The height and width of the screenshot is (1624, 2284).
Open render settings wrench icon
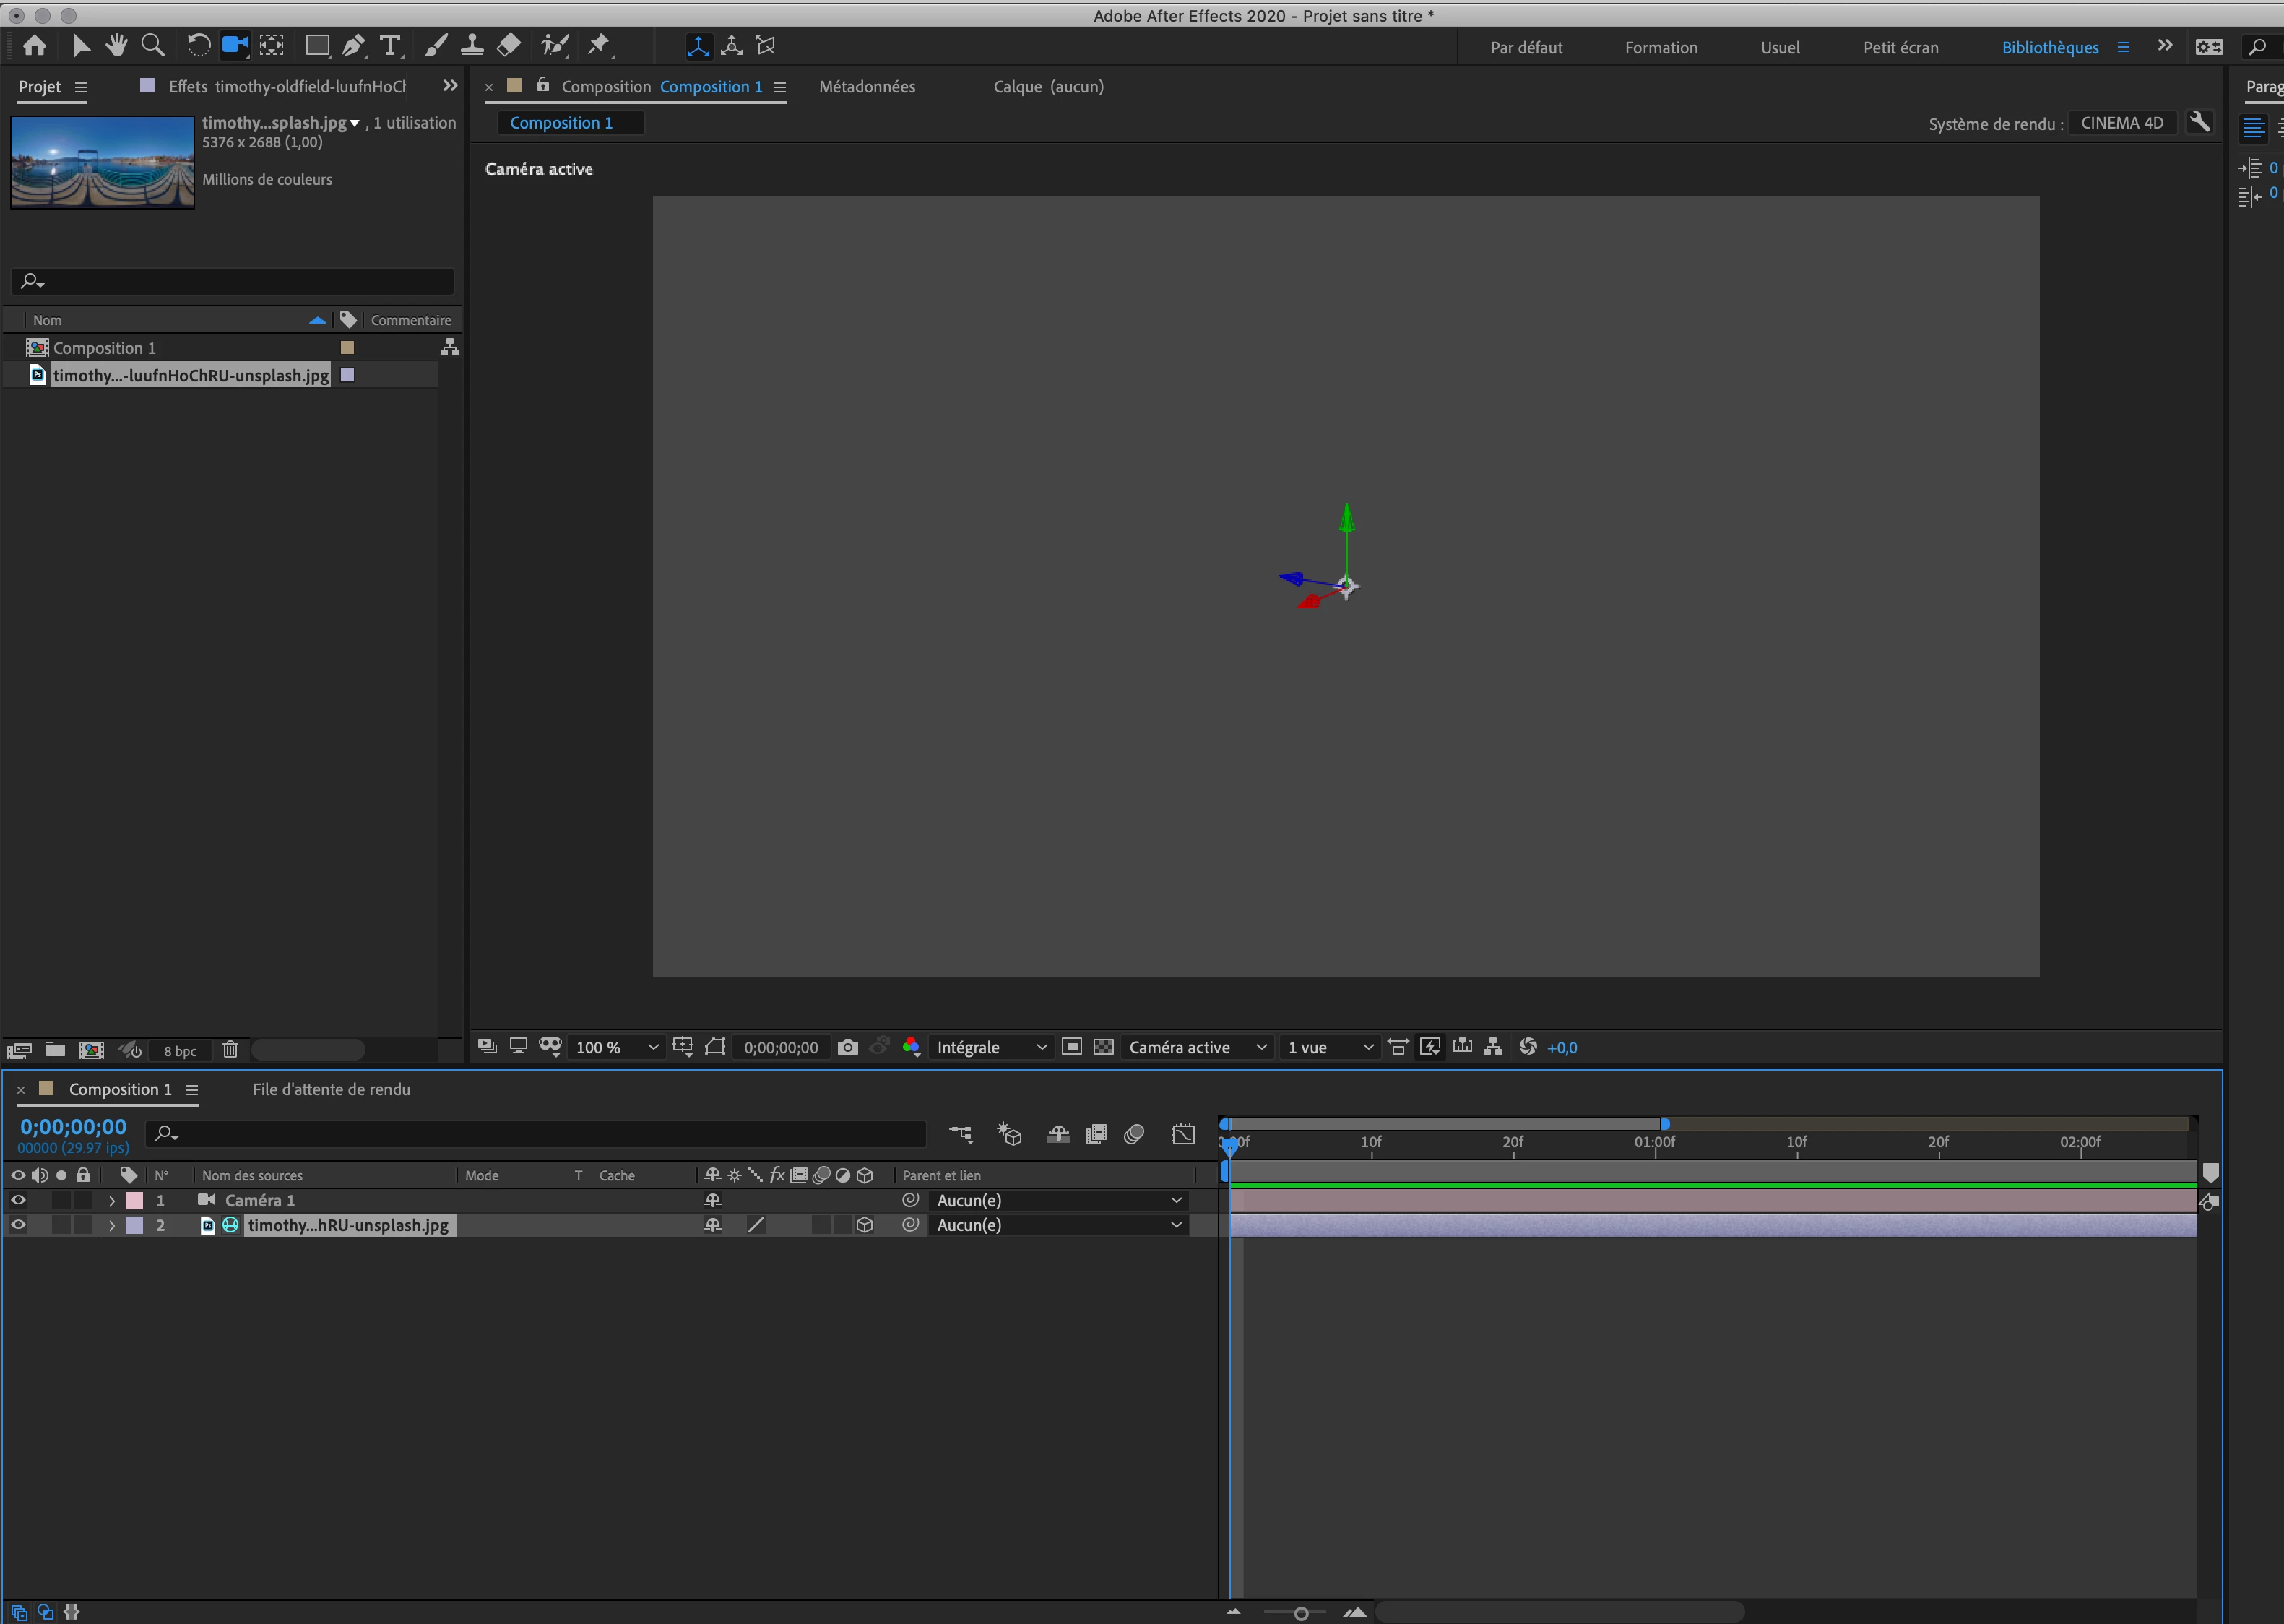click(x=2199, y=122)
